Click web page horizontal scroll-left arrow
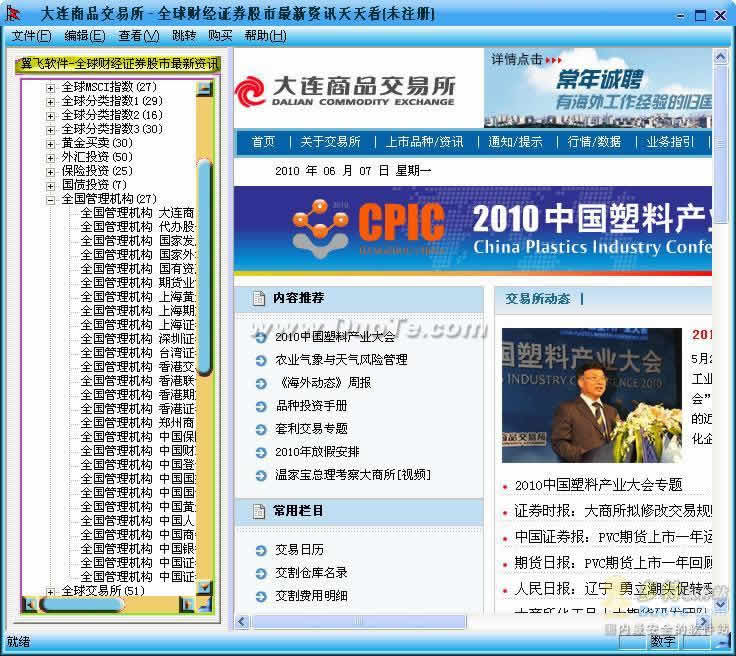This screenshot has height=656, width=736. click(242, 622)
